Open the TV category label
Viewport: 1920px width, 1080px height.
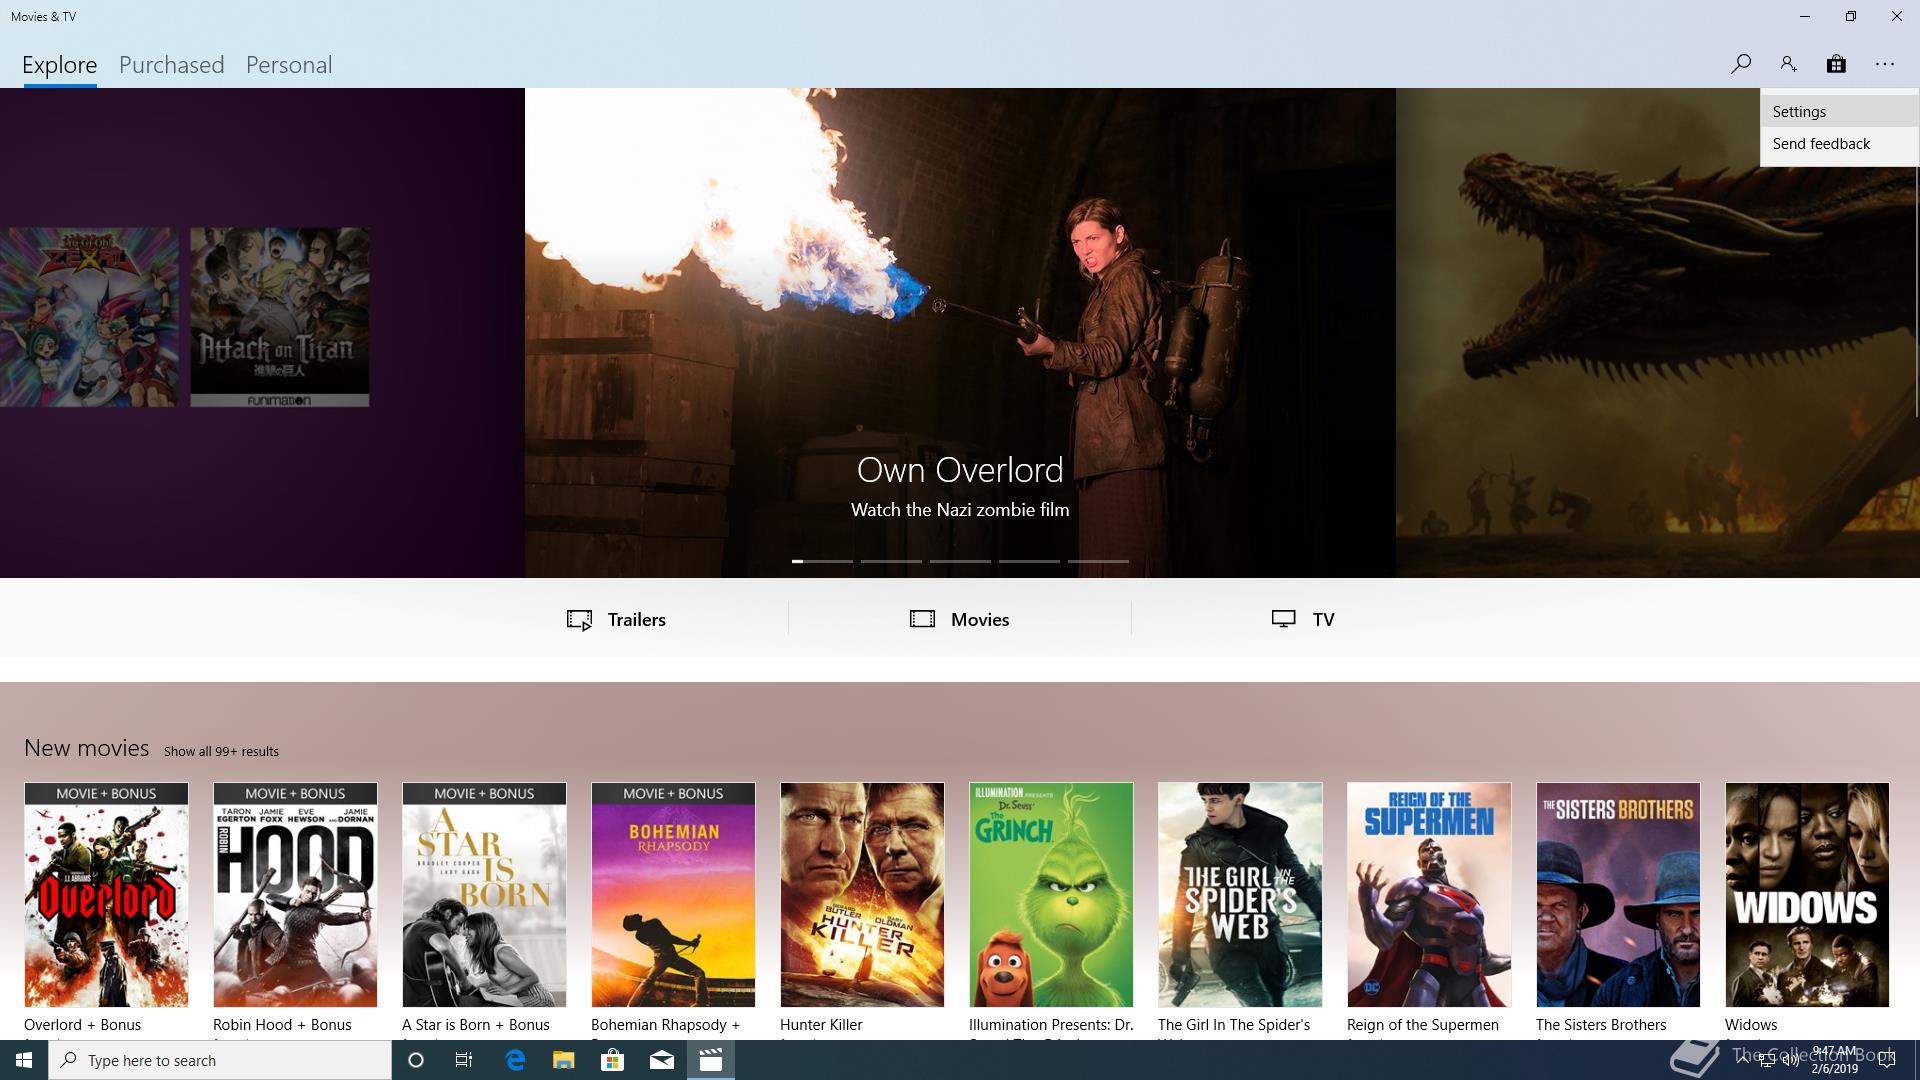click(x=1323, y=619)
